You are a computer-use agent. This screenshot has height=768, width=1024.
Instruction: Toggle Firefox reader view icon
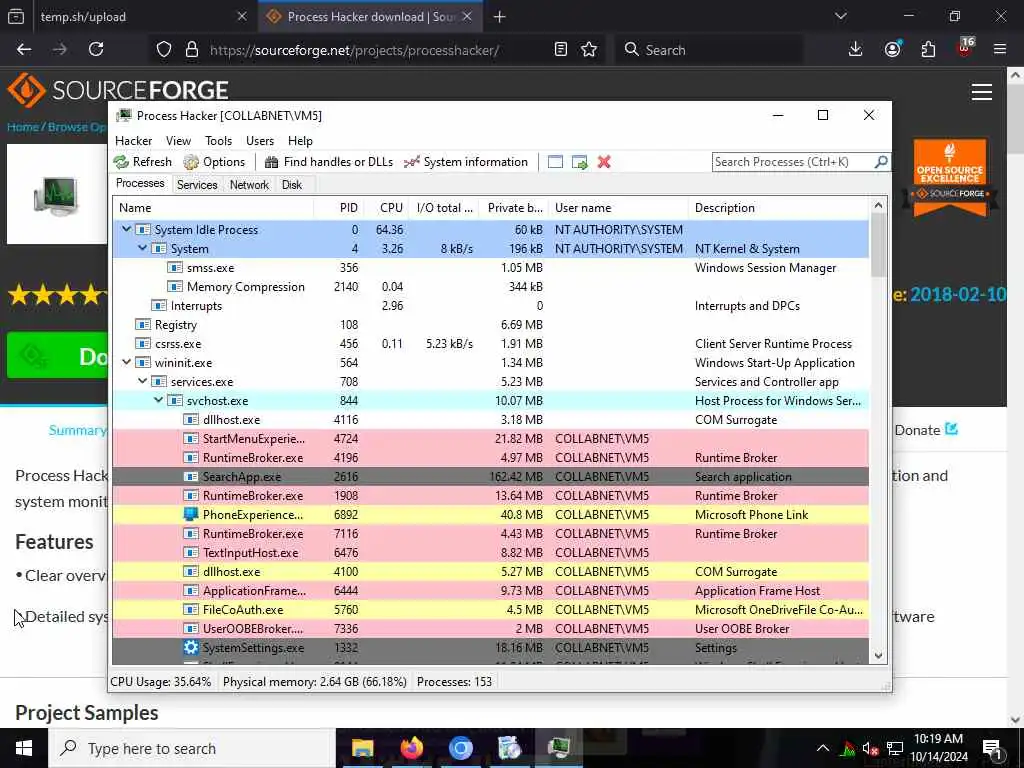click(560, 50)
